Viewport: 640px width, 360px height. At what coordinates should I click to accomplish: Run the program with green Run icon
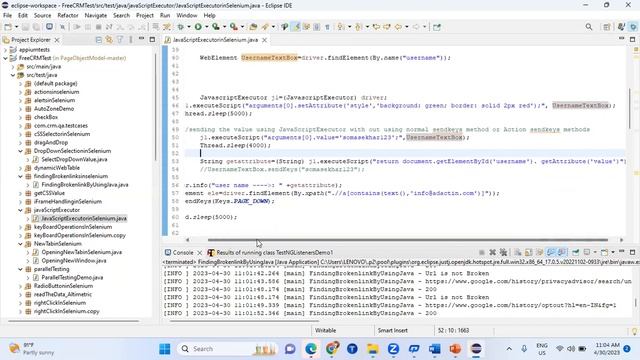tap(198, 27)
